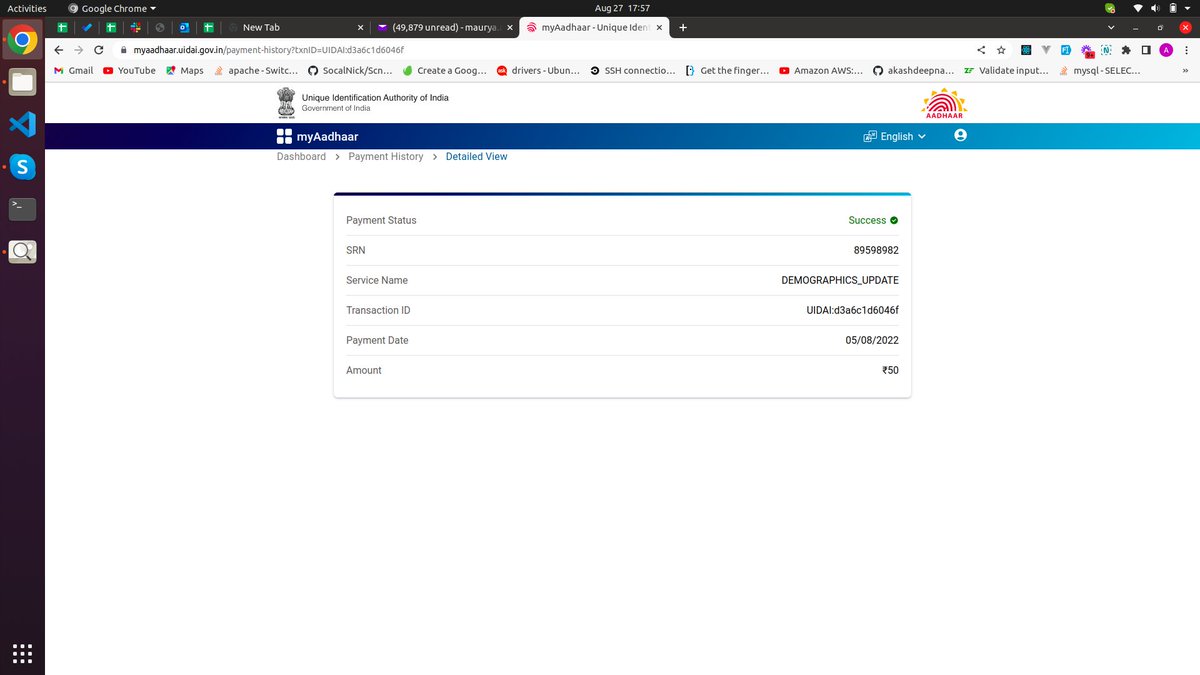Click green tray indicator icon

click(1110, 8)
